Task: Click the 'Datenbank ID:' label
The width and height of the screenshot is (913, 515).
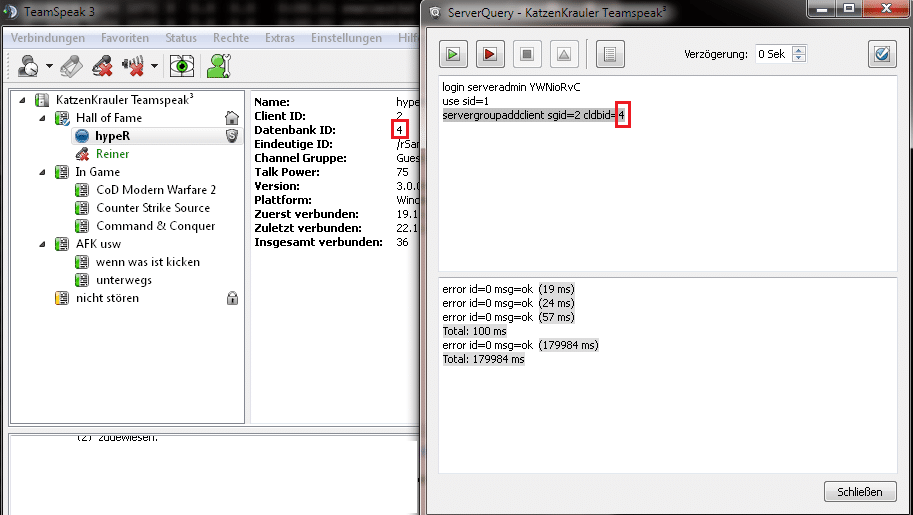Action: click(x=295, y=130)
